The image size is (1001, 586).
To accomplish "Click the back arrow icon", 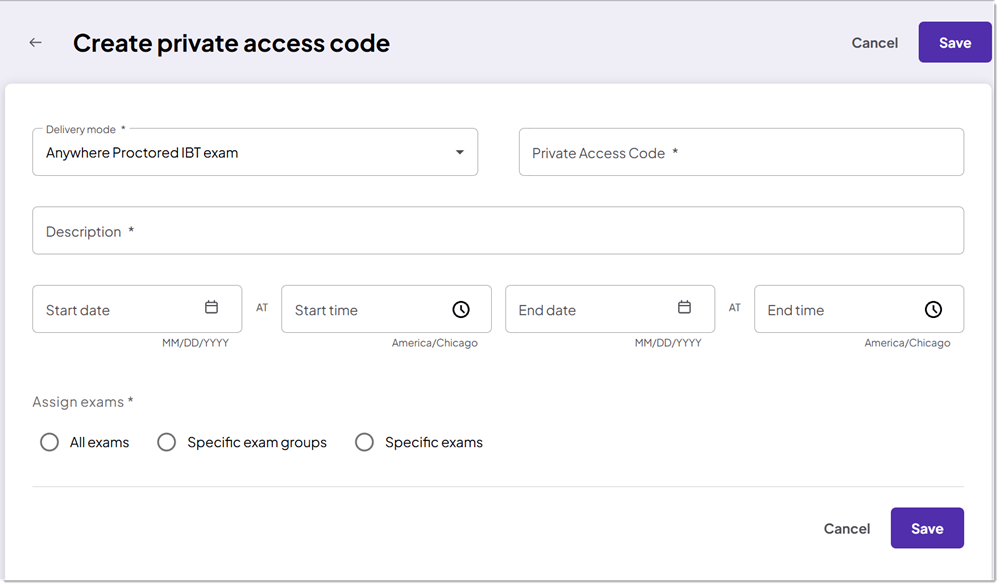I will [x=36, y=43].
